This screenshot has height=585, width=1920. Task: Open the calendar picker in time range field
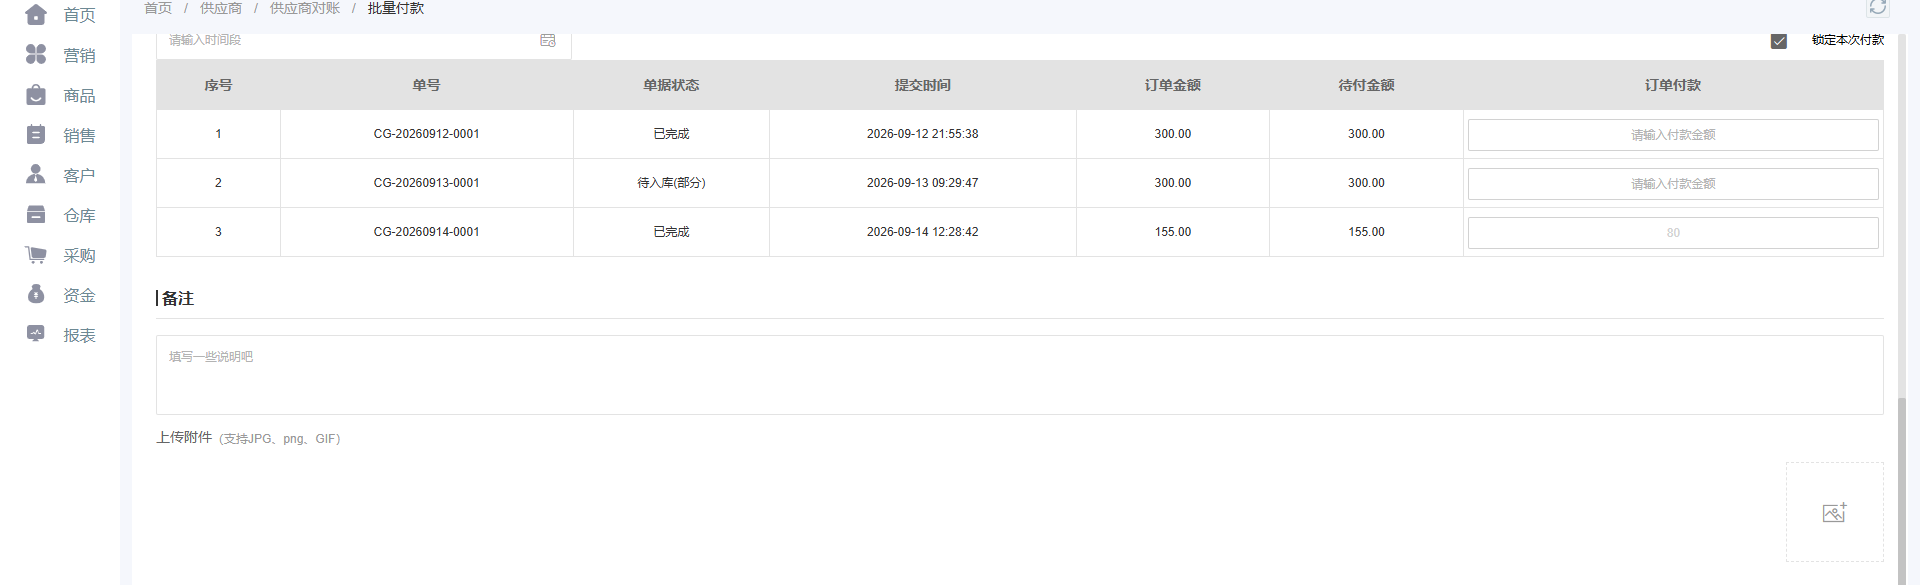pyautogui.click(x=548, y=40)
